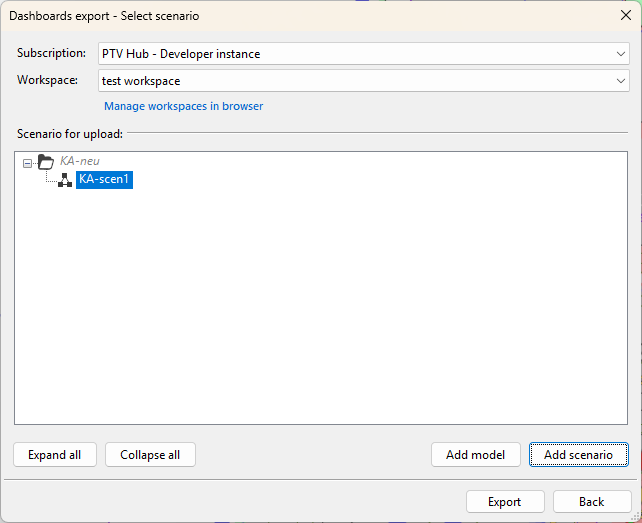Open the Subscription dropdown arrow

click(x=621, y=54)
